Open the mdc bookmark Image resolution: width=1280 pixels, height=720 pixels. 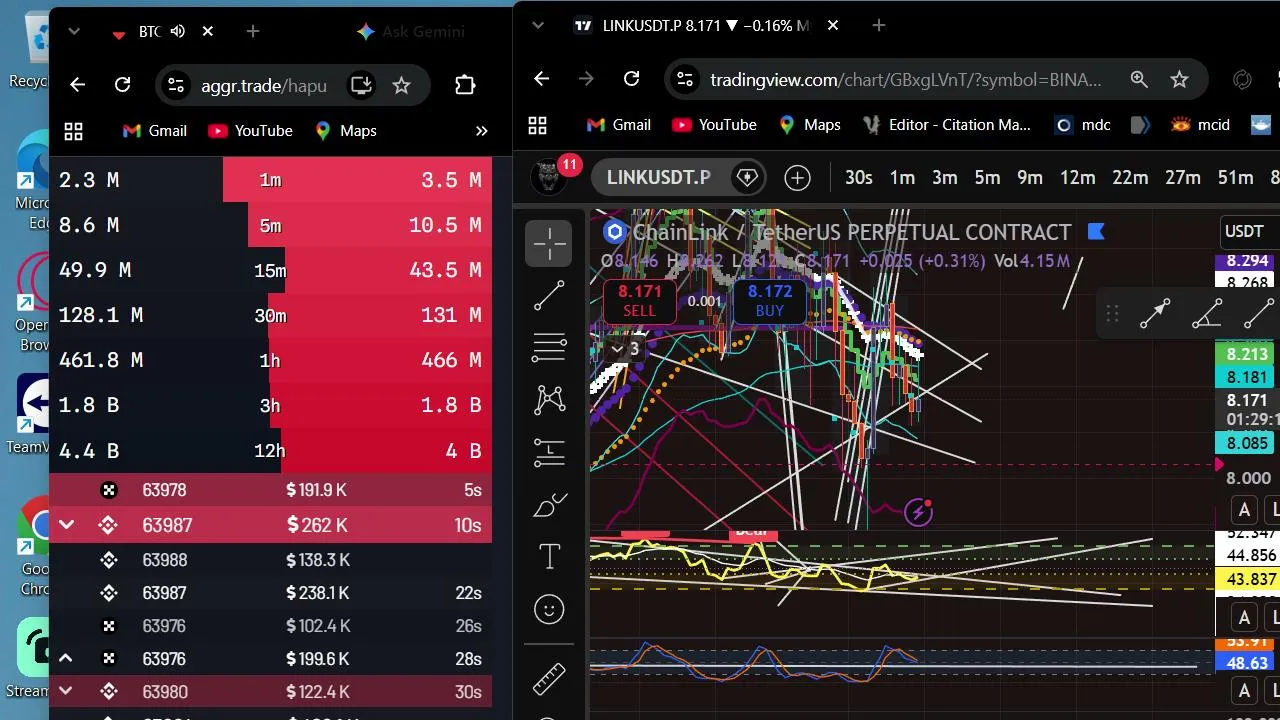tap(1083, 125)
